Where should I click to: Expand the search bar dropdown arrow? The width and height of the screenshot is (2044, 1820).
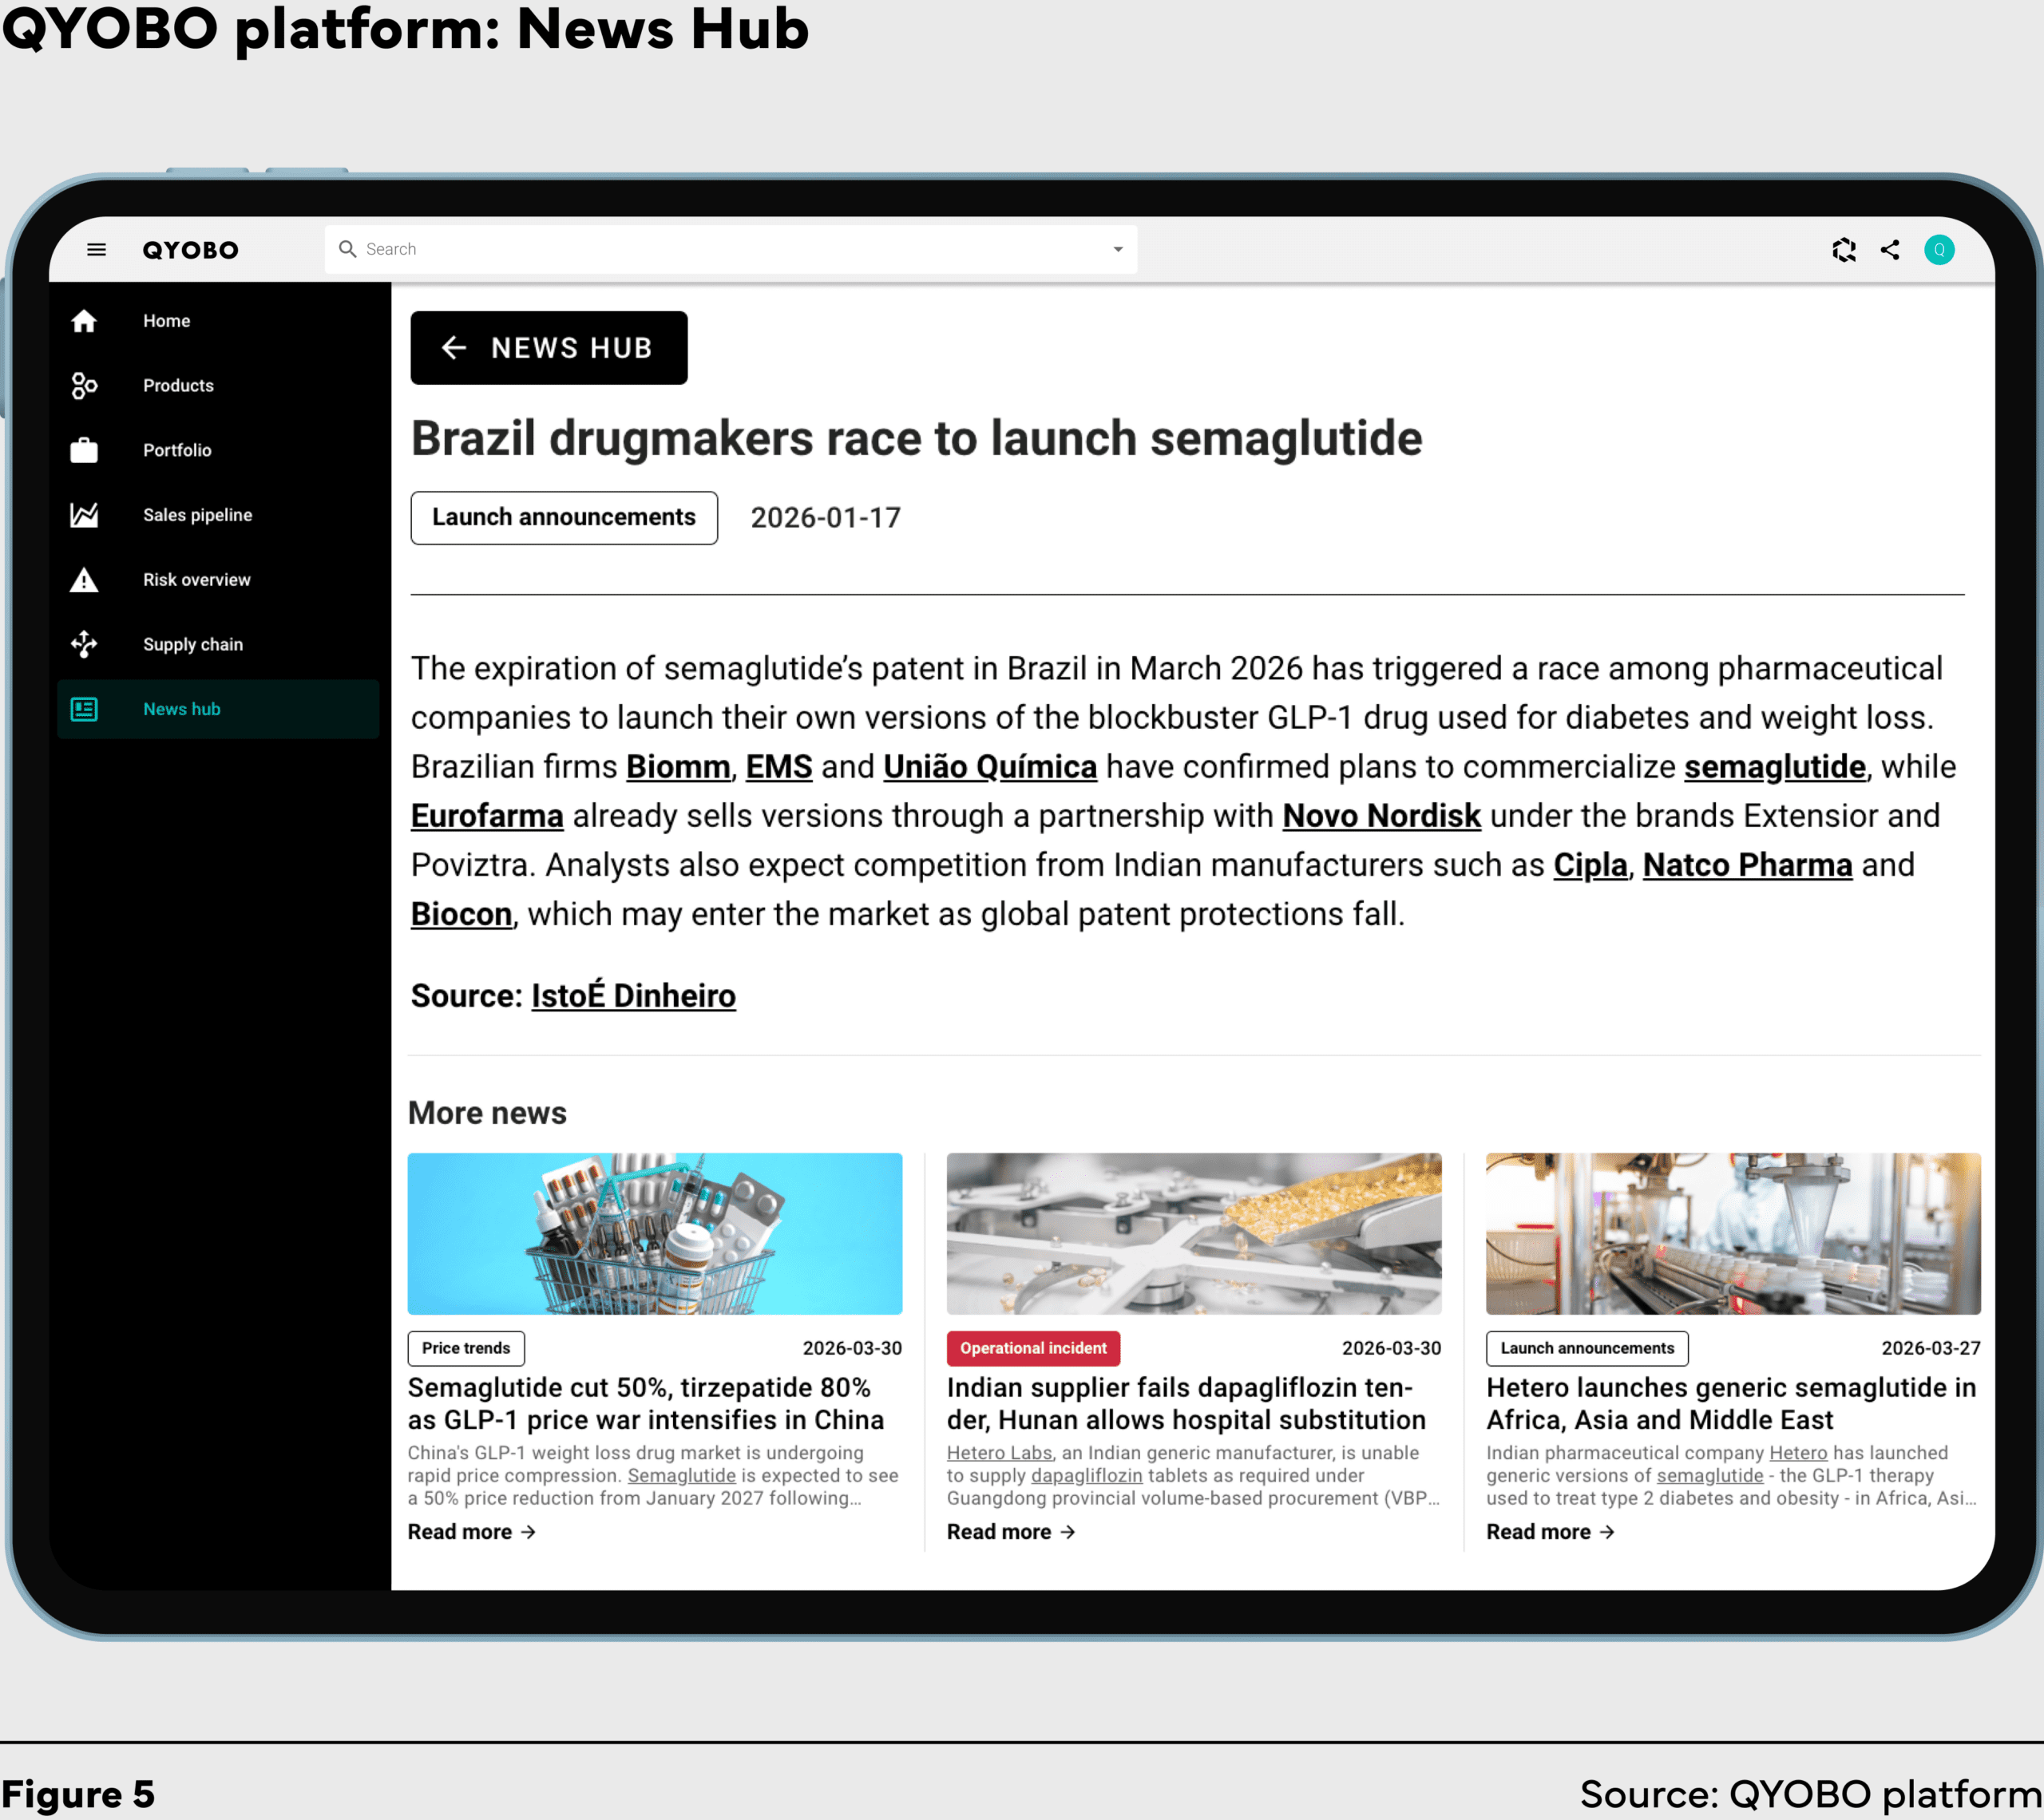coord(1117,249)
